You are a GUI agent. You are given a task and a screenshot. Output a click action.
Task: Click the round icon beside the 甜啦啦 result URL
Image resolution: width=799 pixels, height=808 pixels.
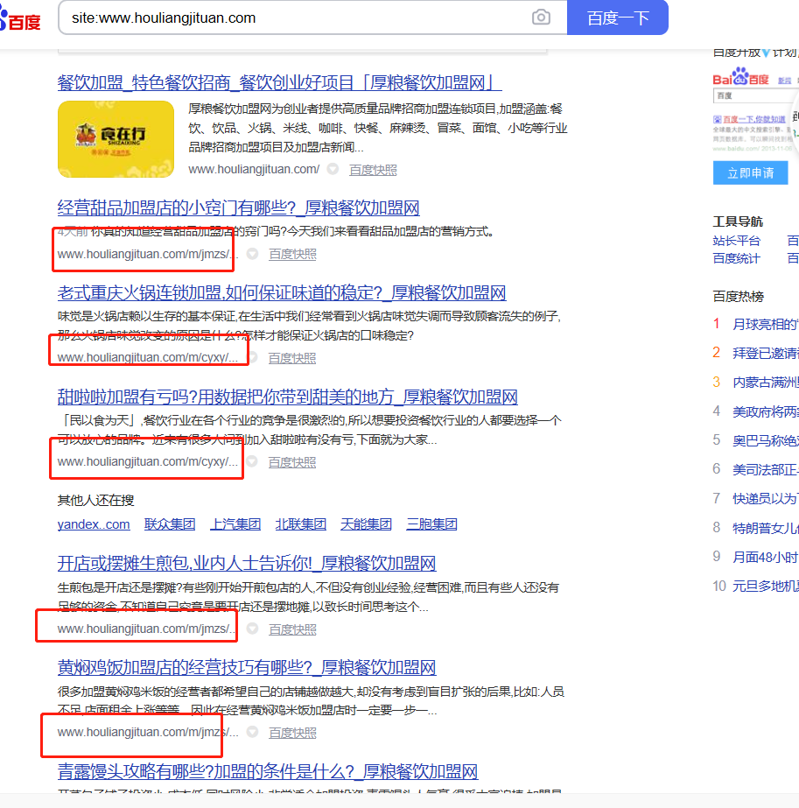252,461
